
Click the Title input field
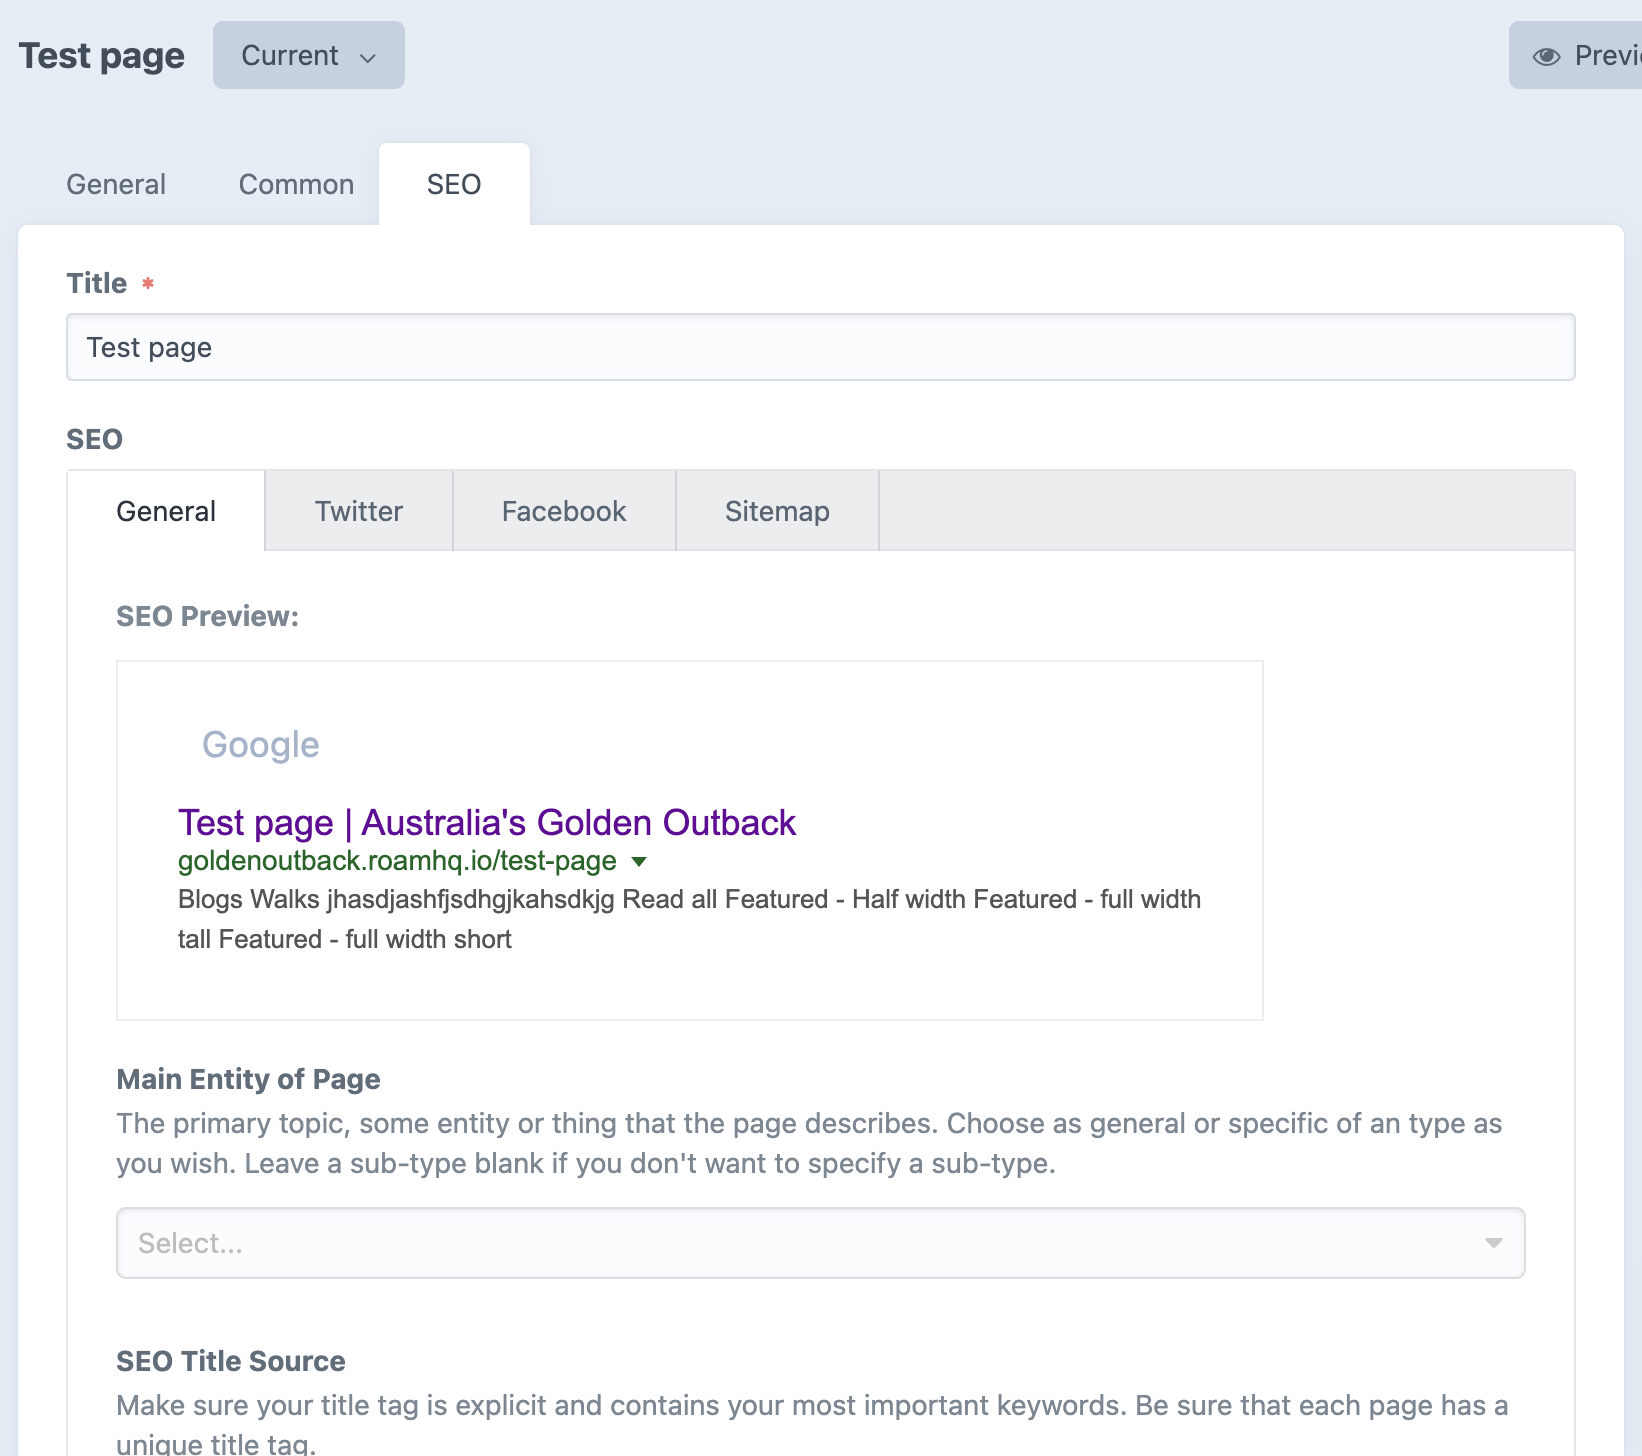click(x=820, y=347)
